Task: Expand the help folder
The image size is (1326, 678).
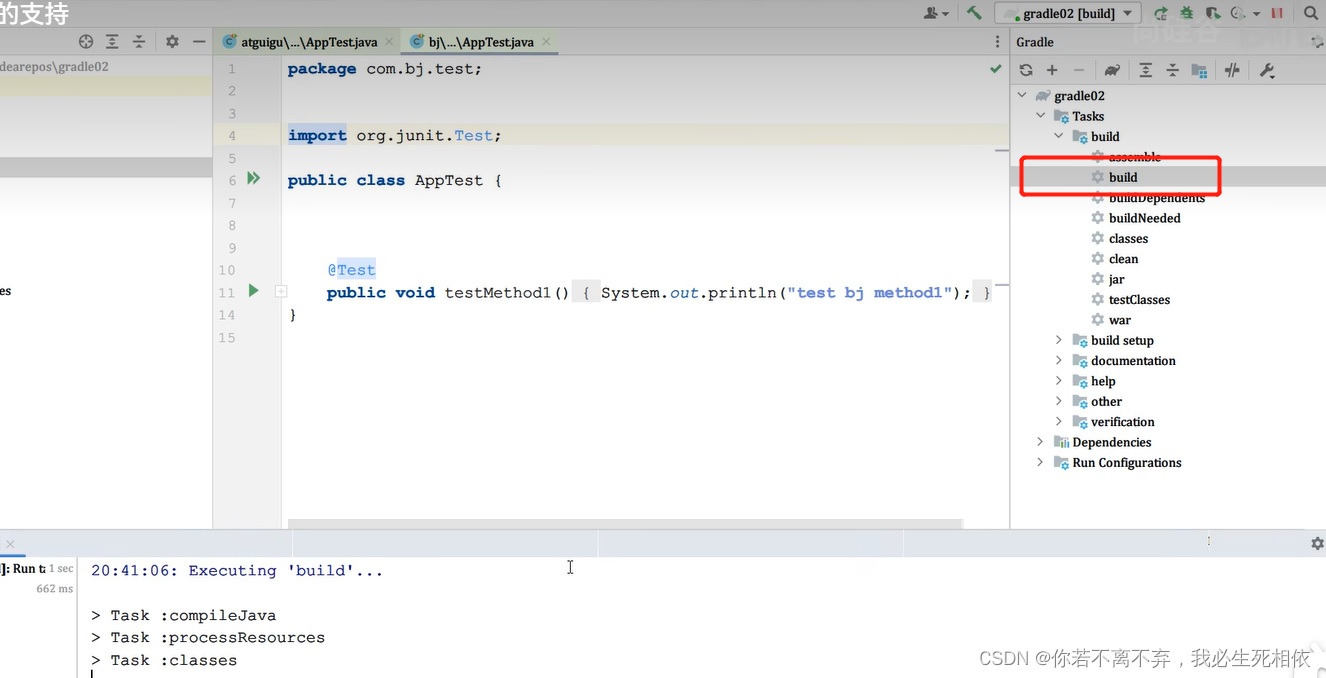Action: pos(1059,381)
